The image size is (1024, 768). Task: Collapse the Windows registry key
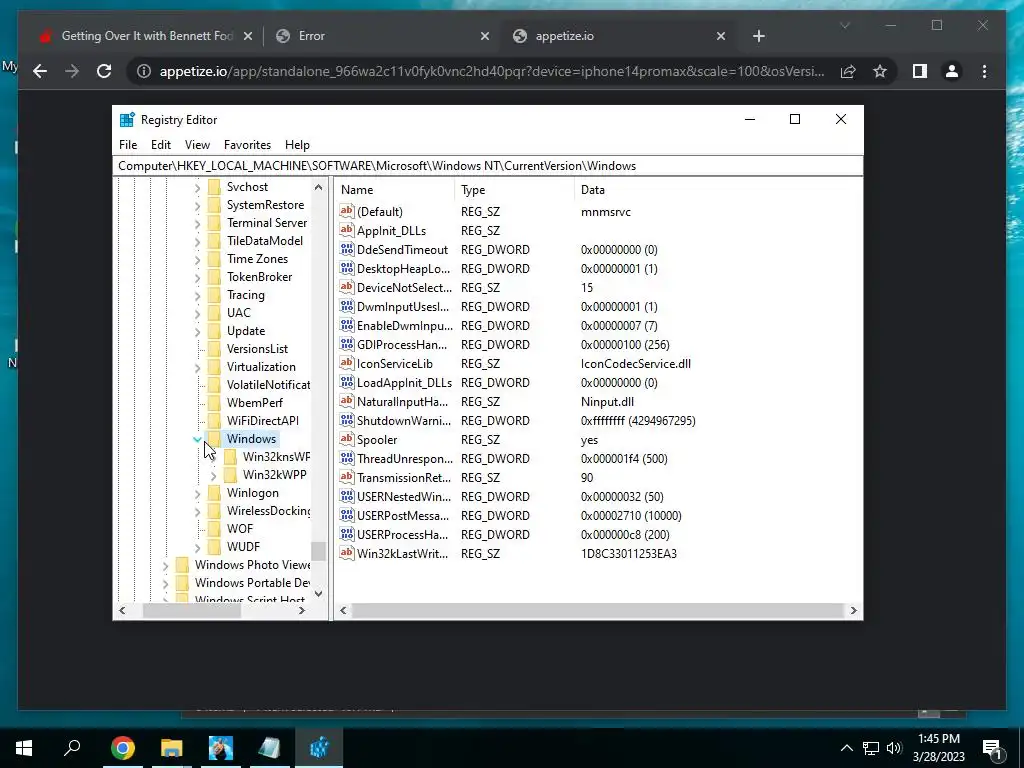point(197,440)
